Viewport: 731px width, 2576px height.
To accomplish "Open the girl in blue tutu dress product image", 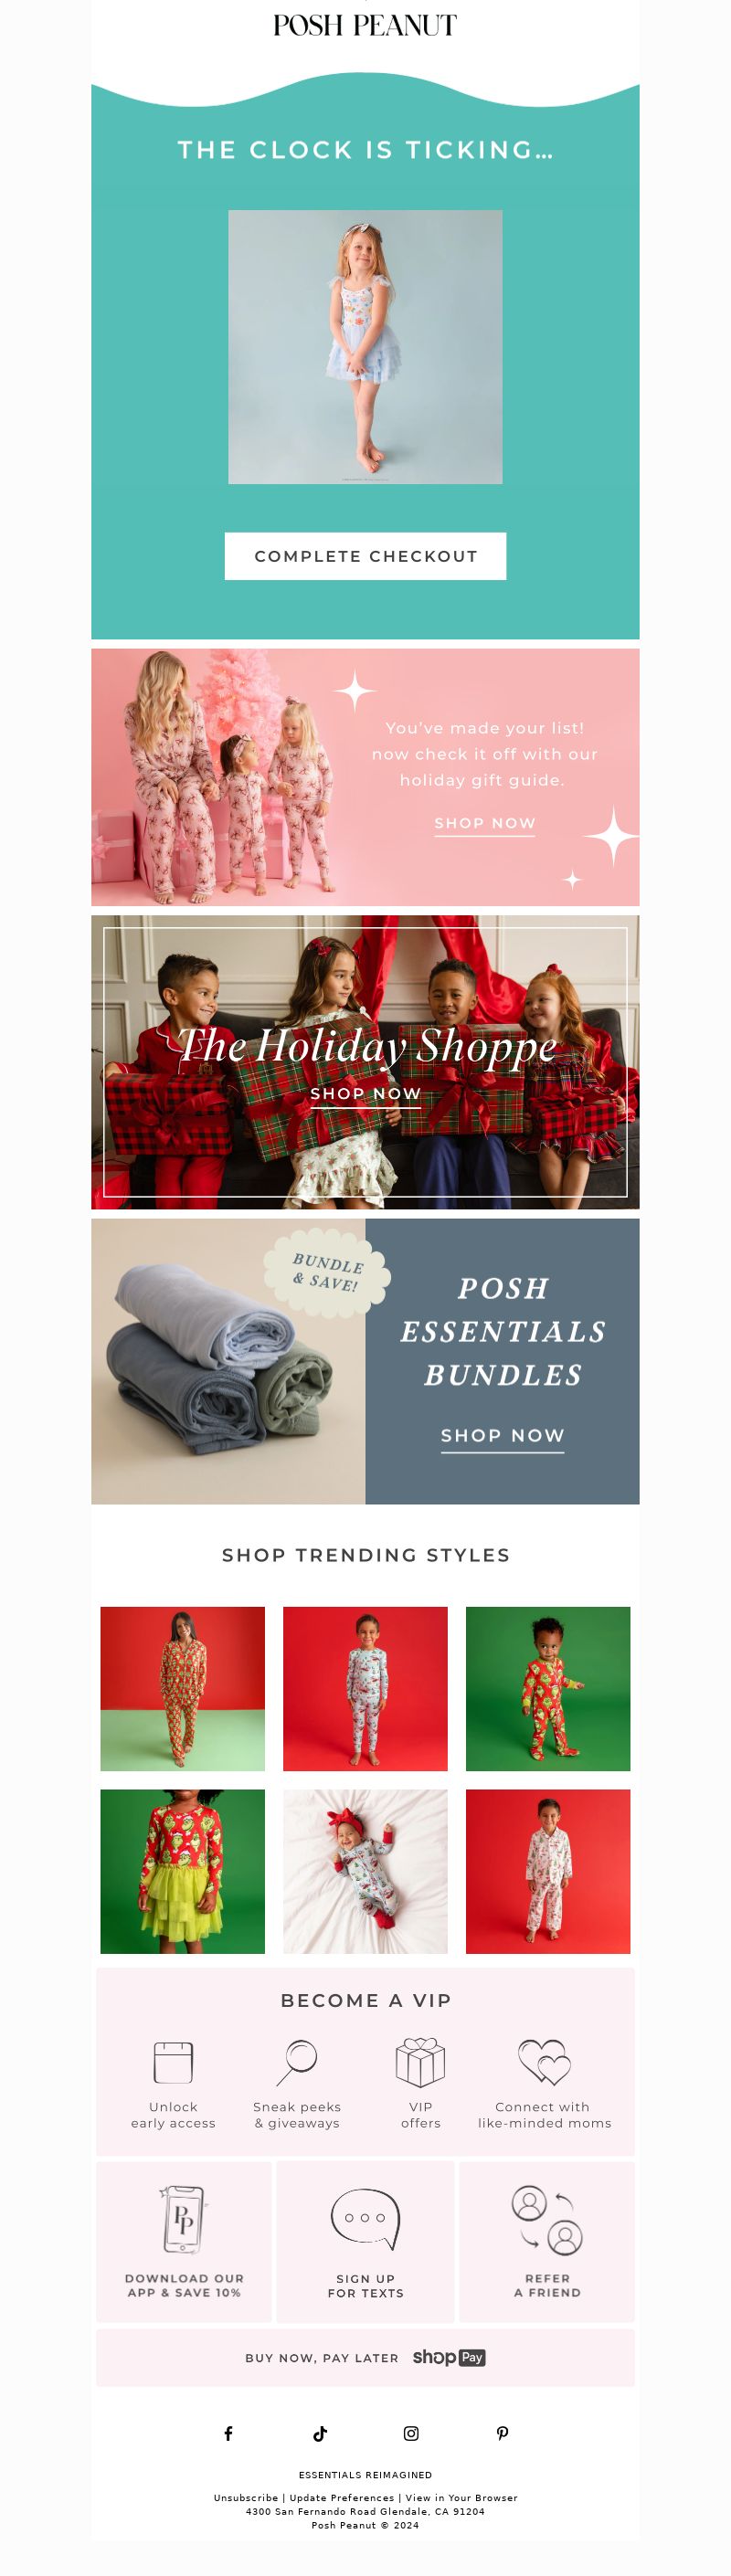I will pos(365,347).
